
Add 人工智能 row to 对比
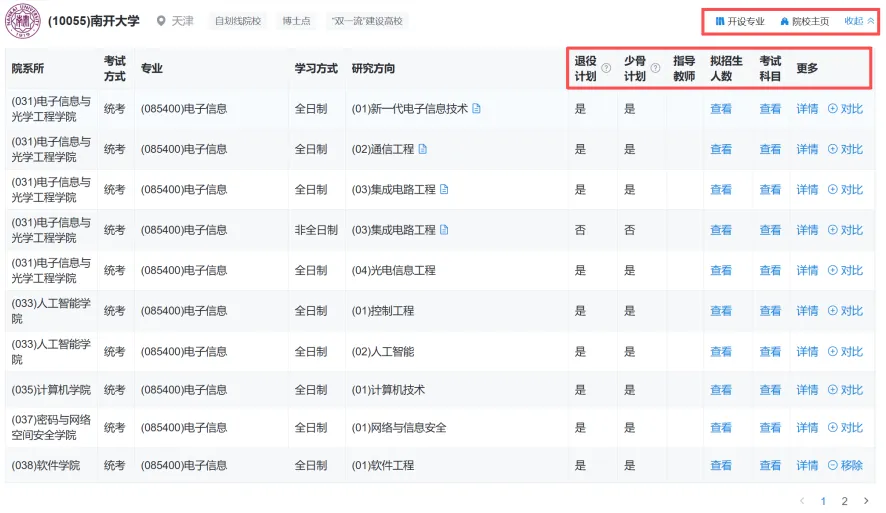(845, 351)
